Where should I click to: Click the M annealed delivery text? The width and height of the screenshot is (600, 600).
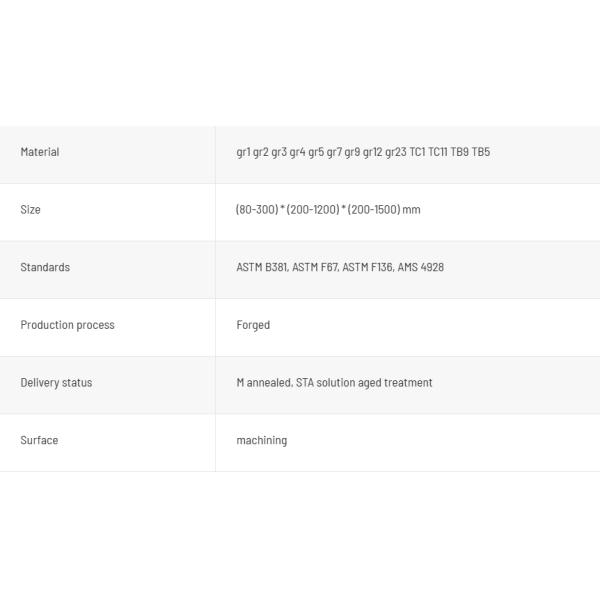(264, 383)
